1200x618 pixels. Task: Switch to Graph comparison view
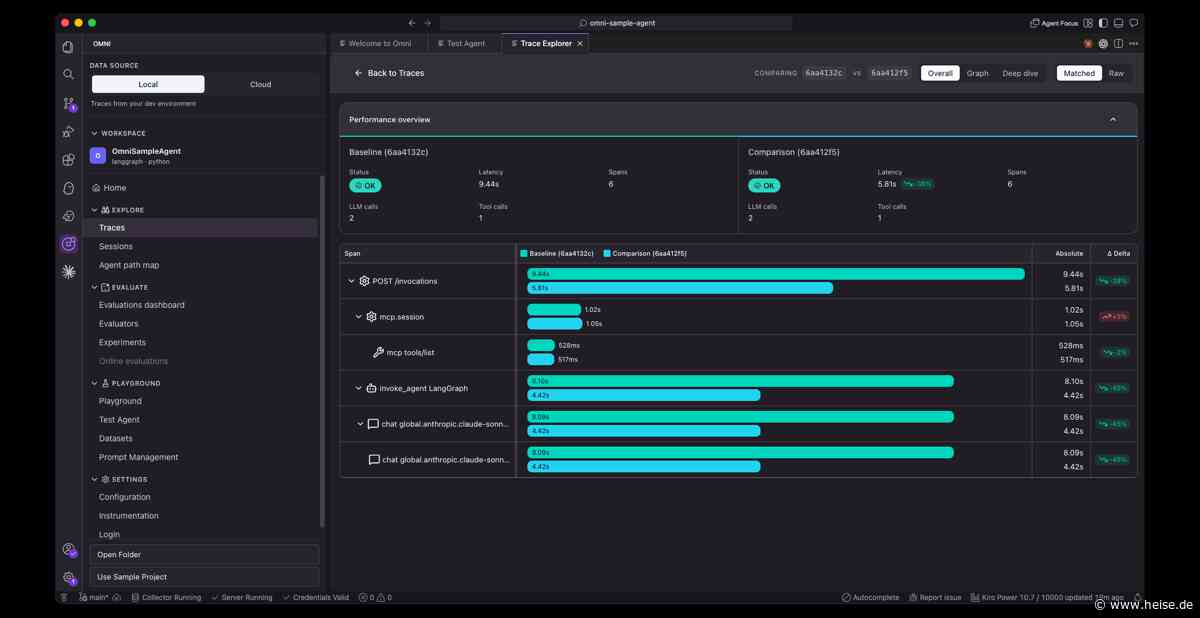pyautogui.click(x=978, y=73)
